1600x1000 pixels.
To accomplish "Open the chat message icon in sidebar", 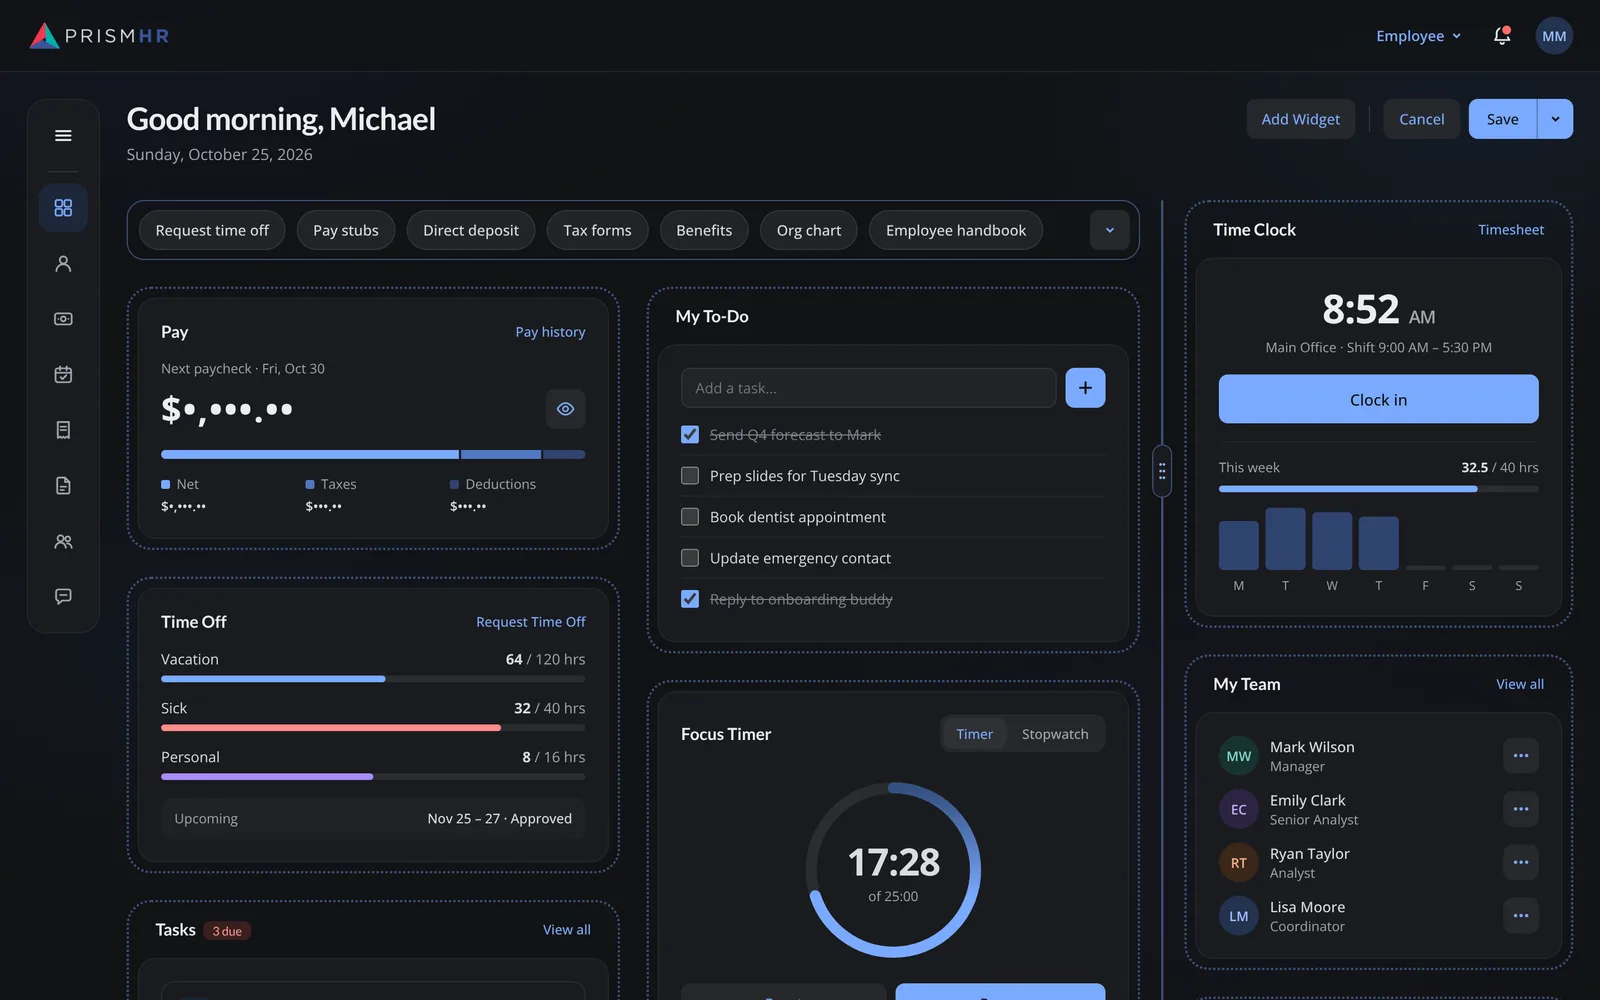I will click(x=63, y=597).
